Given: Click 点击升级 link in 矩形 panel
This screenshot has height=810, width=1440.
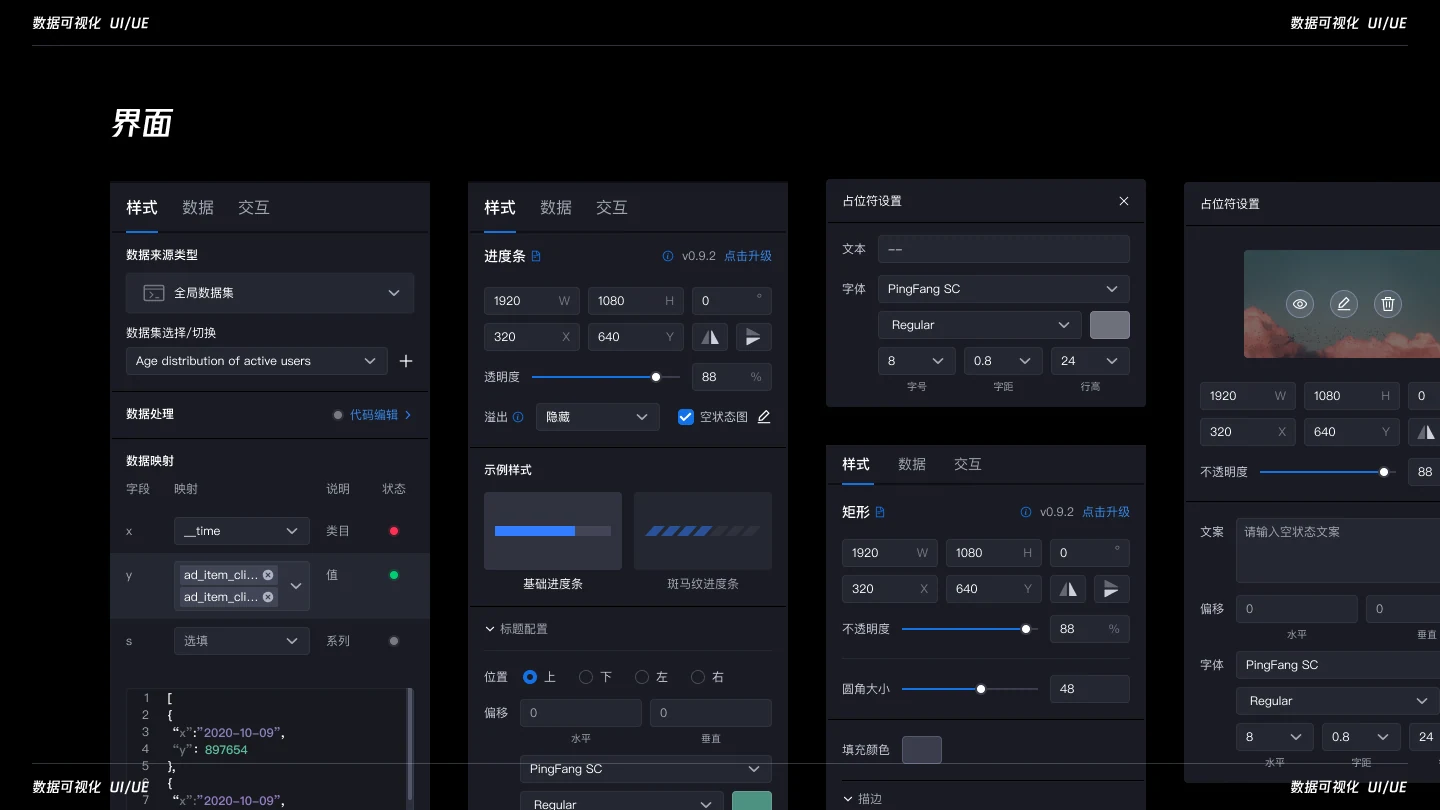Looking at the screenshot, I should 1106,512.
